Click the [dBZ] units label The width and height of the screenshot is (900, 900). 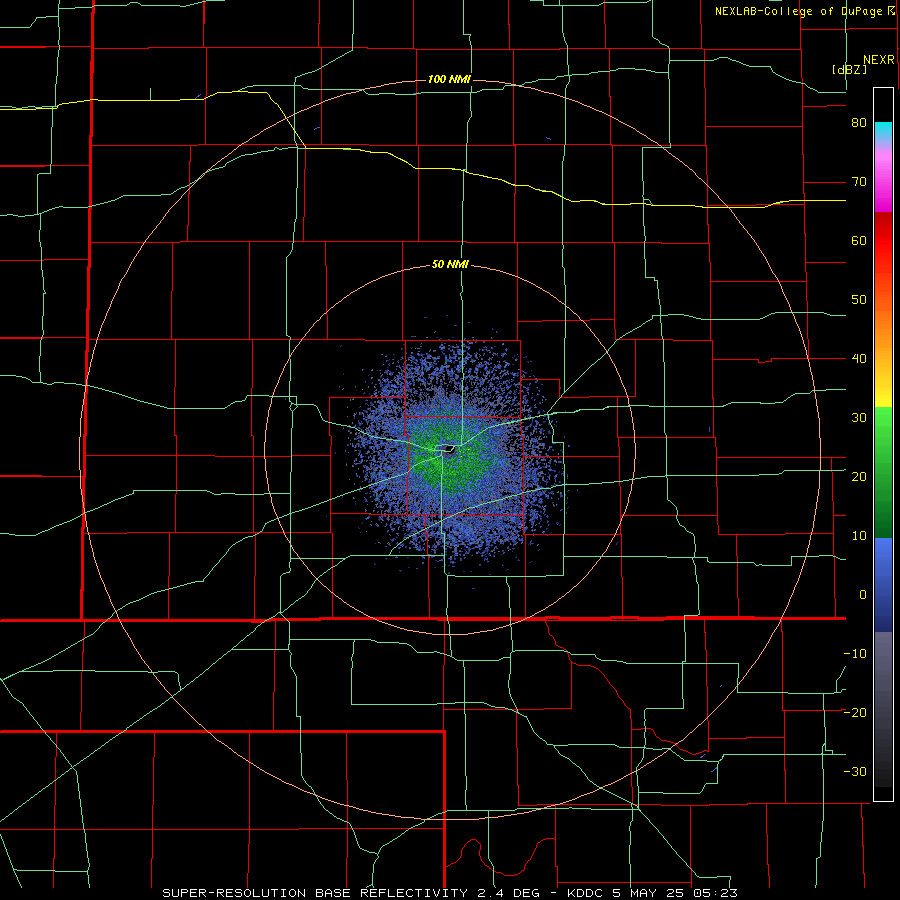point(849,69)
